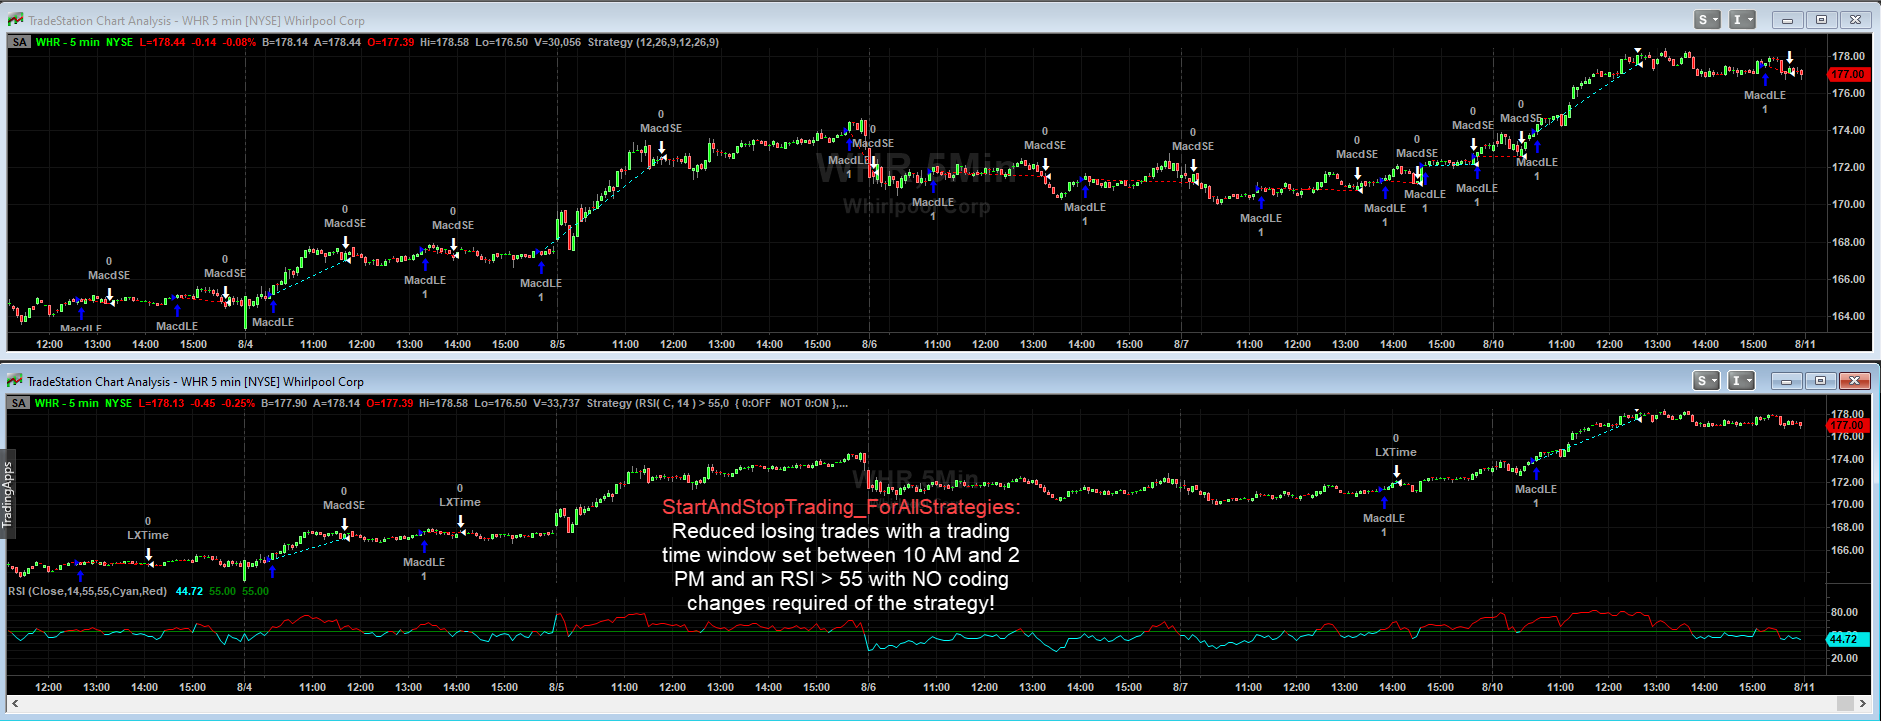The width and height of the screenshot is (1881, 721).
Task: Close the MACD strategy chart window
Action: (1855, 19)
